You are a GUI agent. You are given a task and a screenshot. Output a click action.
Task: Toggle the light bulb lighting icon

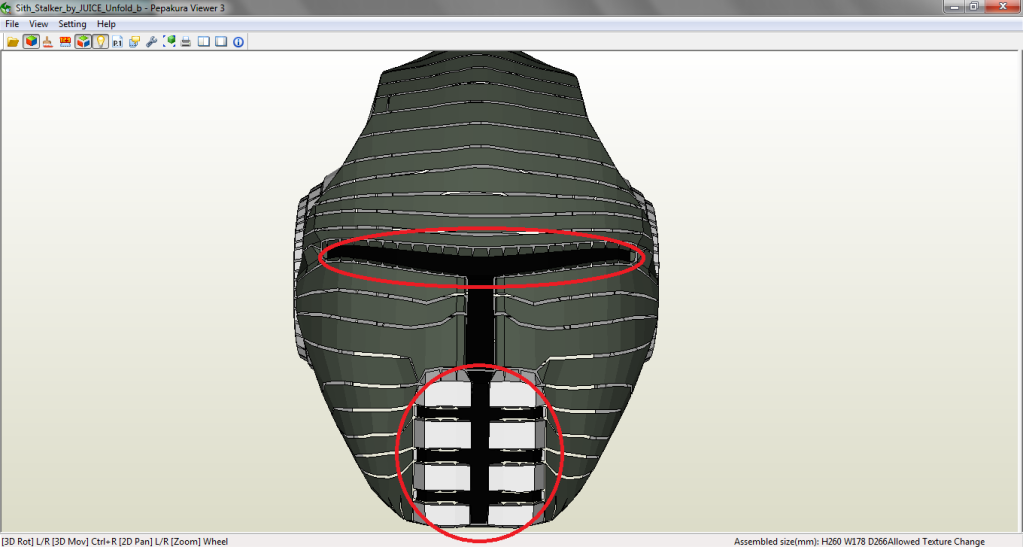click(100, 42)
